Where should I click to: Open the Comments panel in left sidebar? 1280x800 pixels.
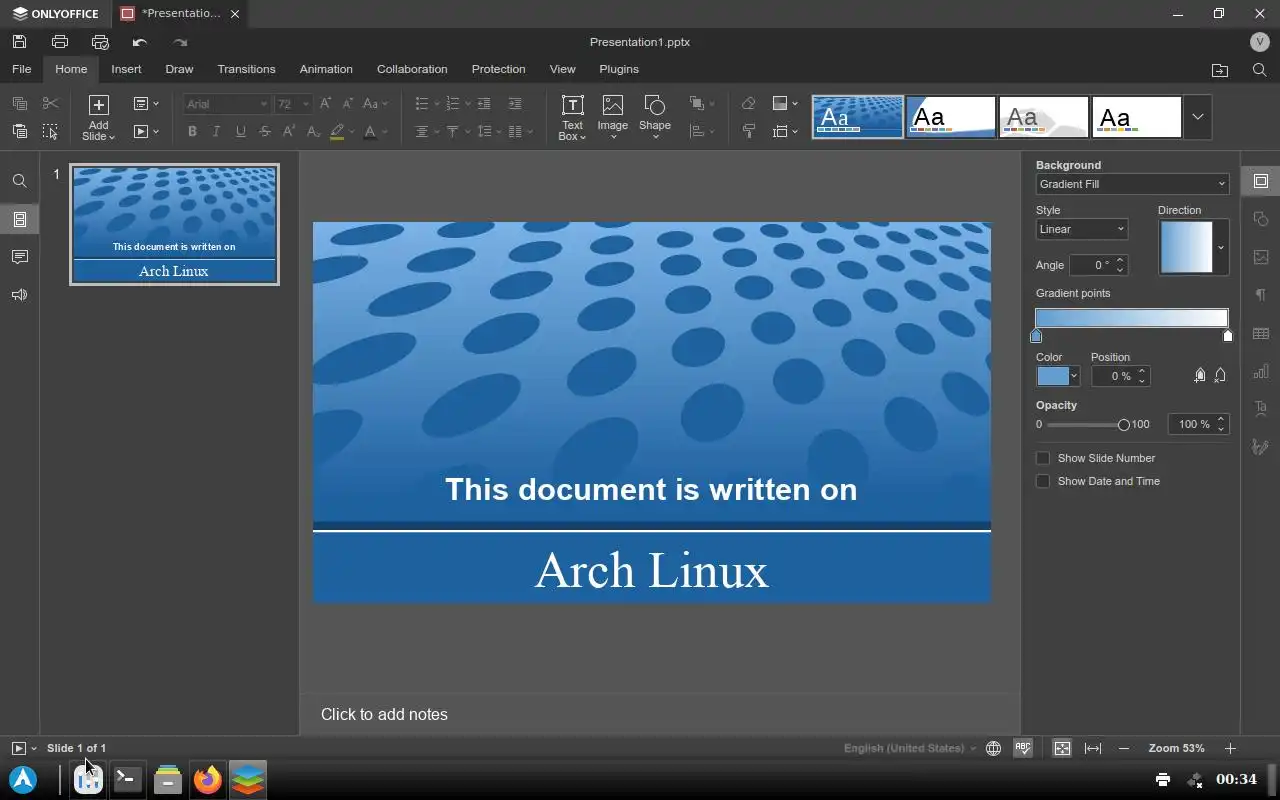[19, 257]
